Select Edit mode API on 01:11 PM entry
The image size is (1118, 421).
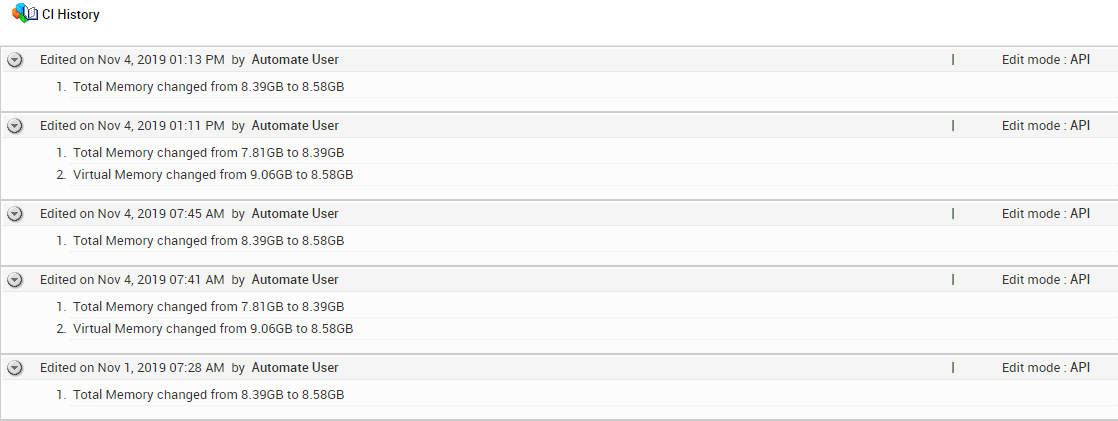1046,126
